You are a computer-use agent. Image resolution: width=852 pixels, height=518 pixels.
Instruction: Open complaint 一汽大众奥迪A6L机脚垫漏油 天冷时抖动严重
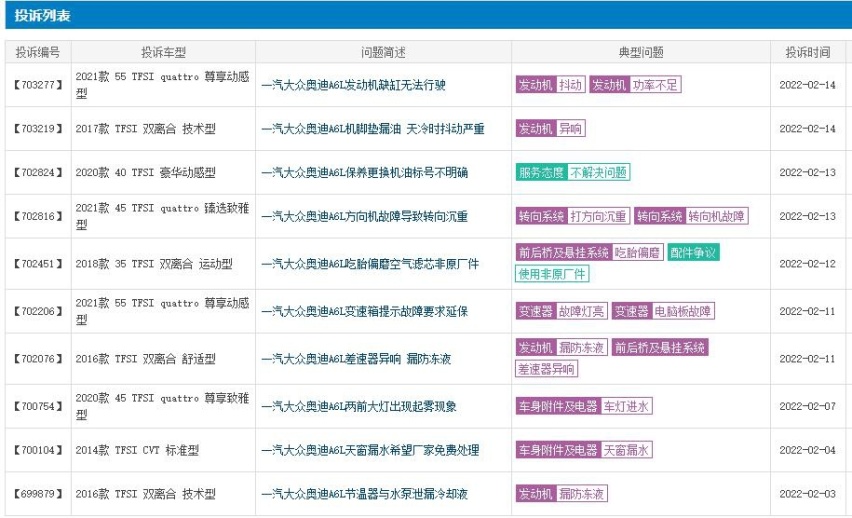(x=373, y=129)
